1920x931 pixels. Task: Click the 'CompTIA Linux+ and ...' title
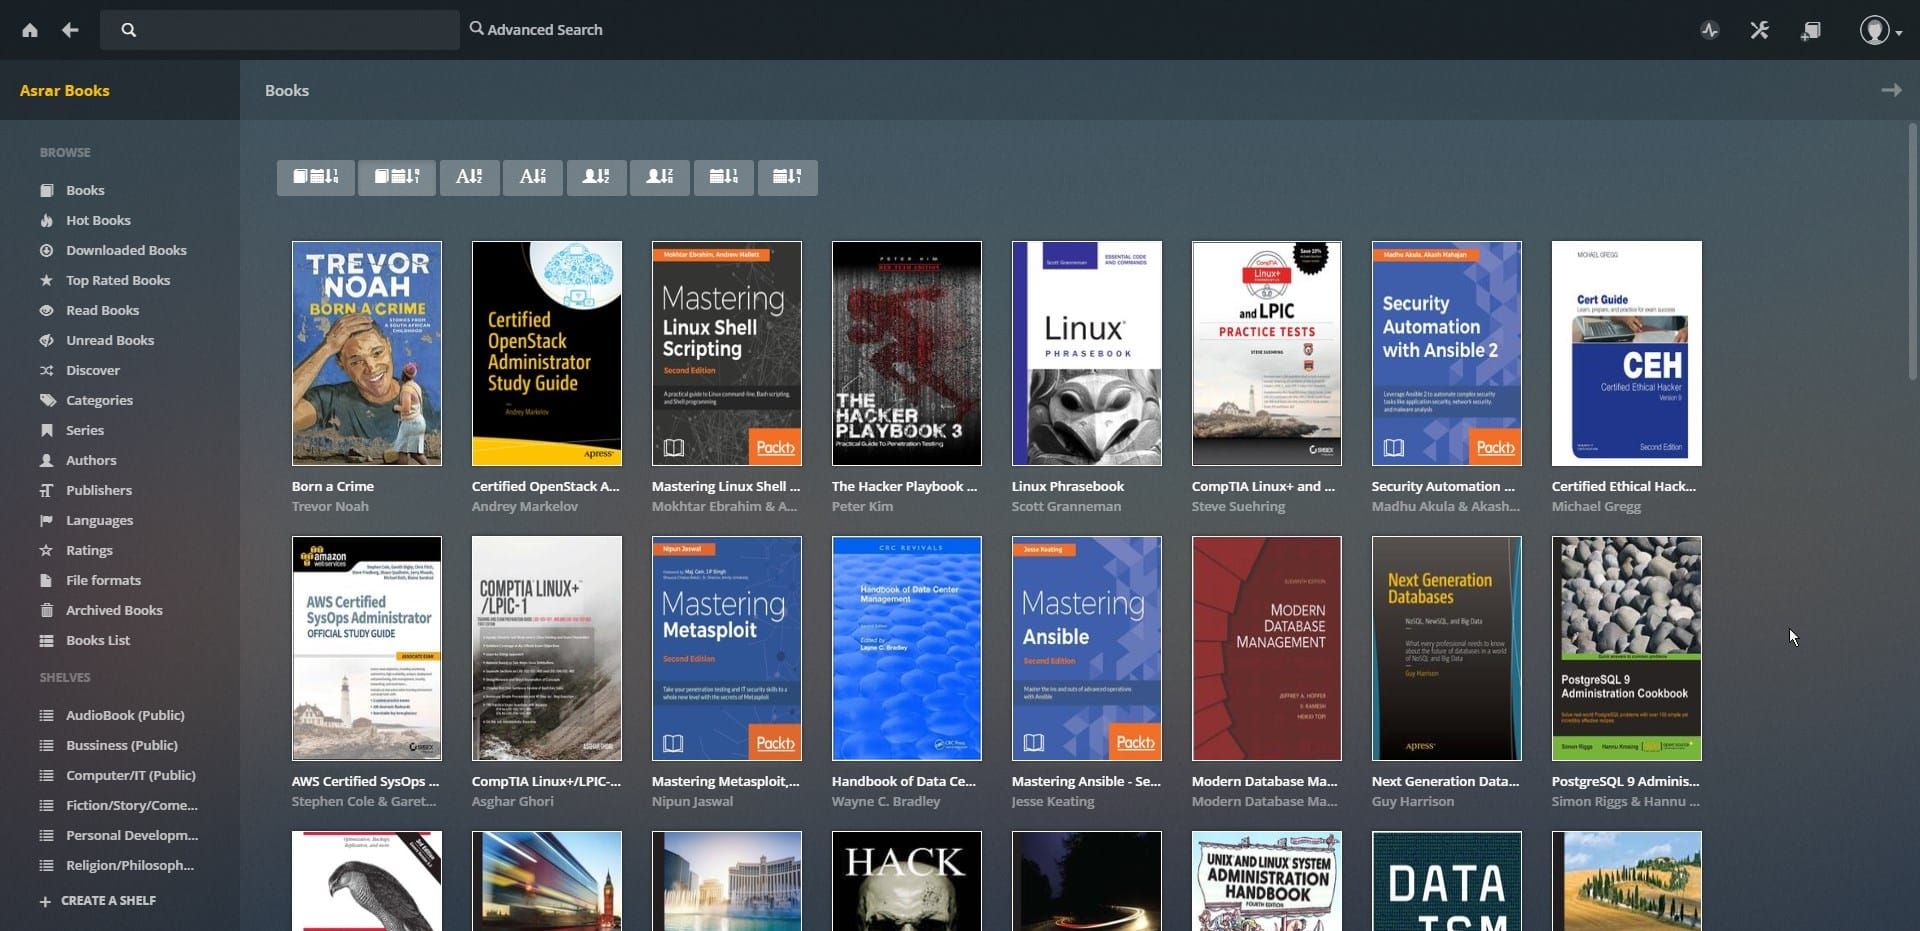click(x=1263, y=486)
